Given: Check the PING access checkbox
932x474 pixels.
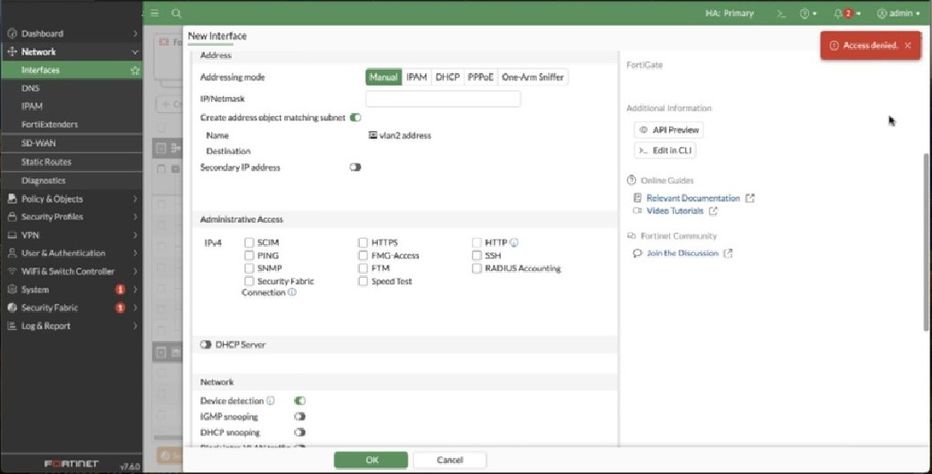Looking at the screenshot, I should click(x=249, y=255).
